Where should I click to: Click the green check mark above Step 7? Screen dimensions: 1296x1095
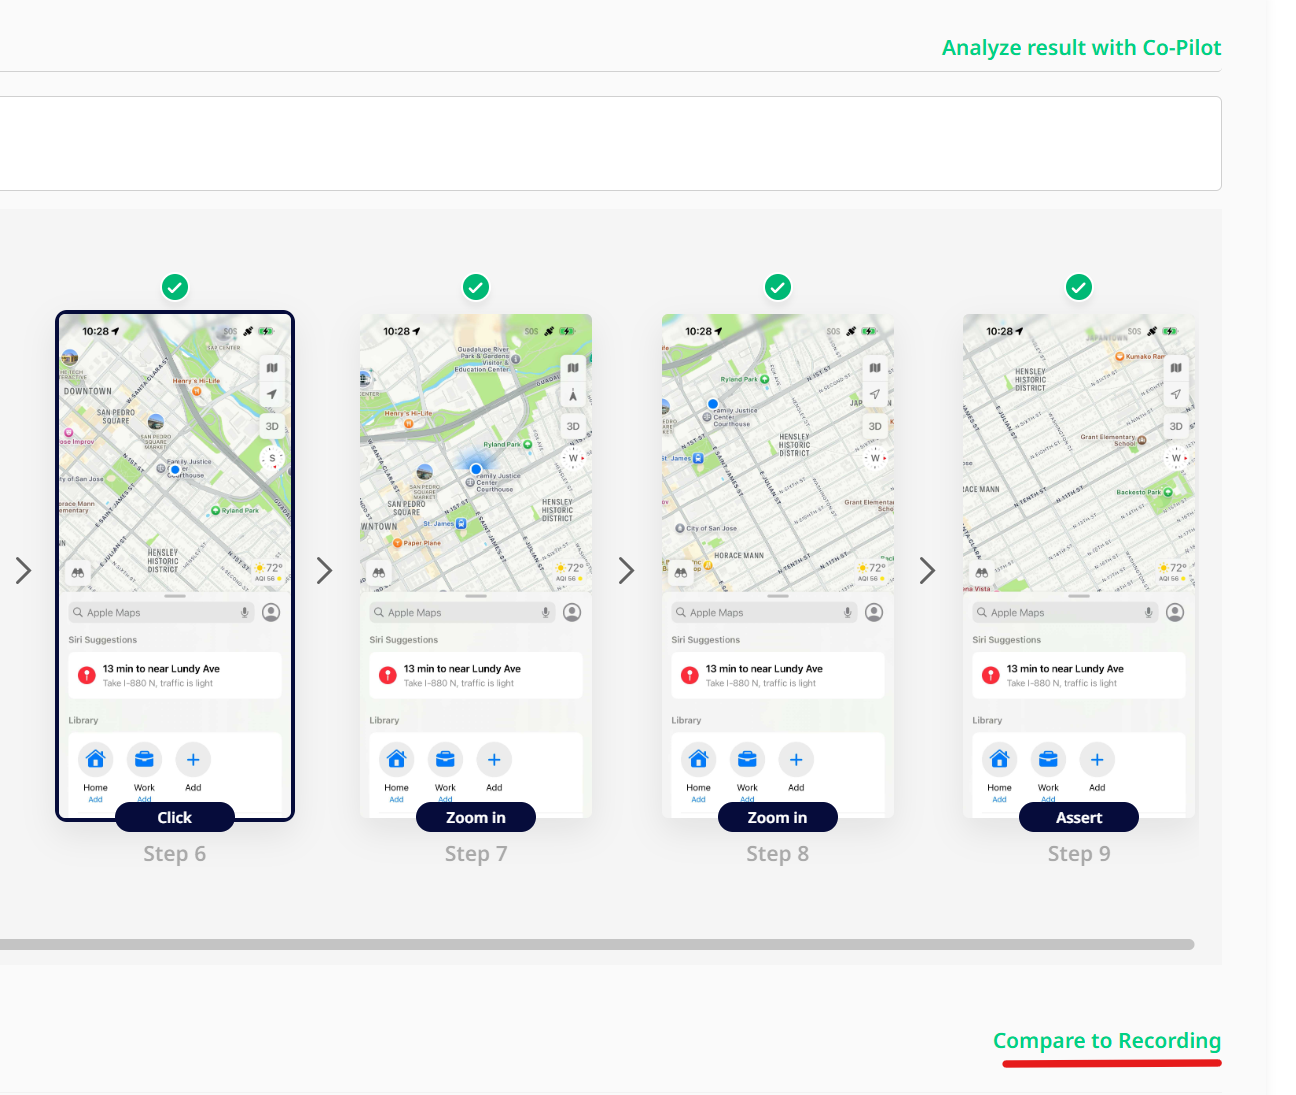pos(476,288)
